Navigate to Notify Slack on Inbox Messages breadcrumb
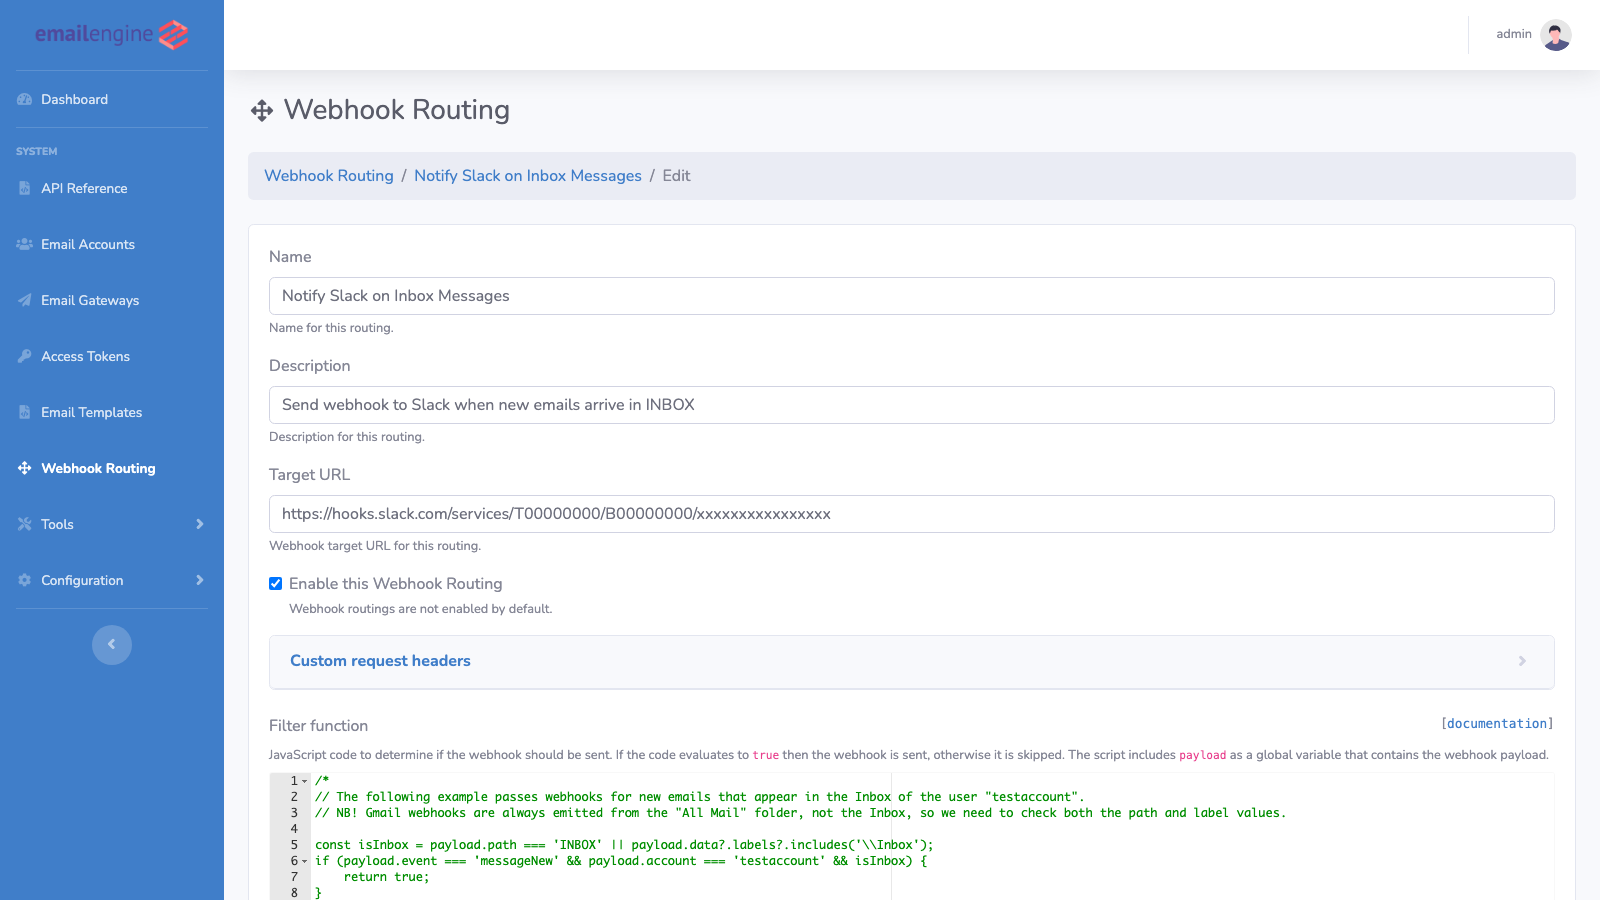Image resolution: width=1600 pixels, height=900 pixels. coord(528,175)
